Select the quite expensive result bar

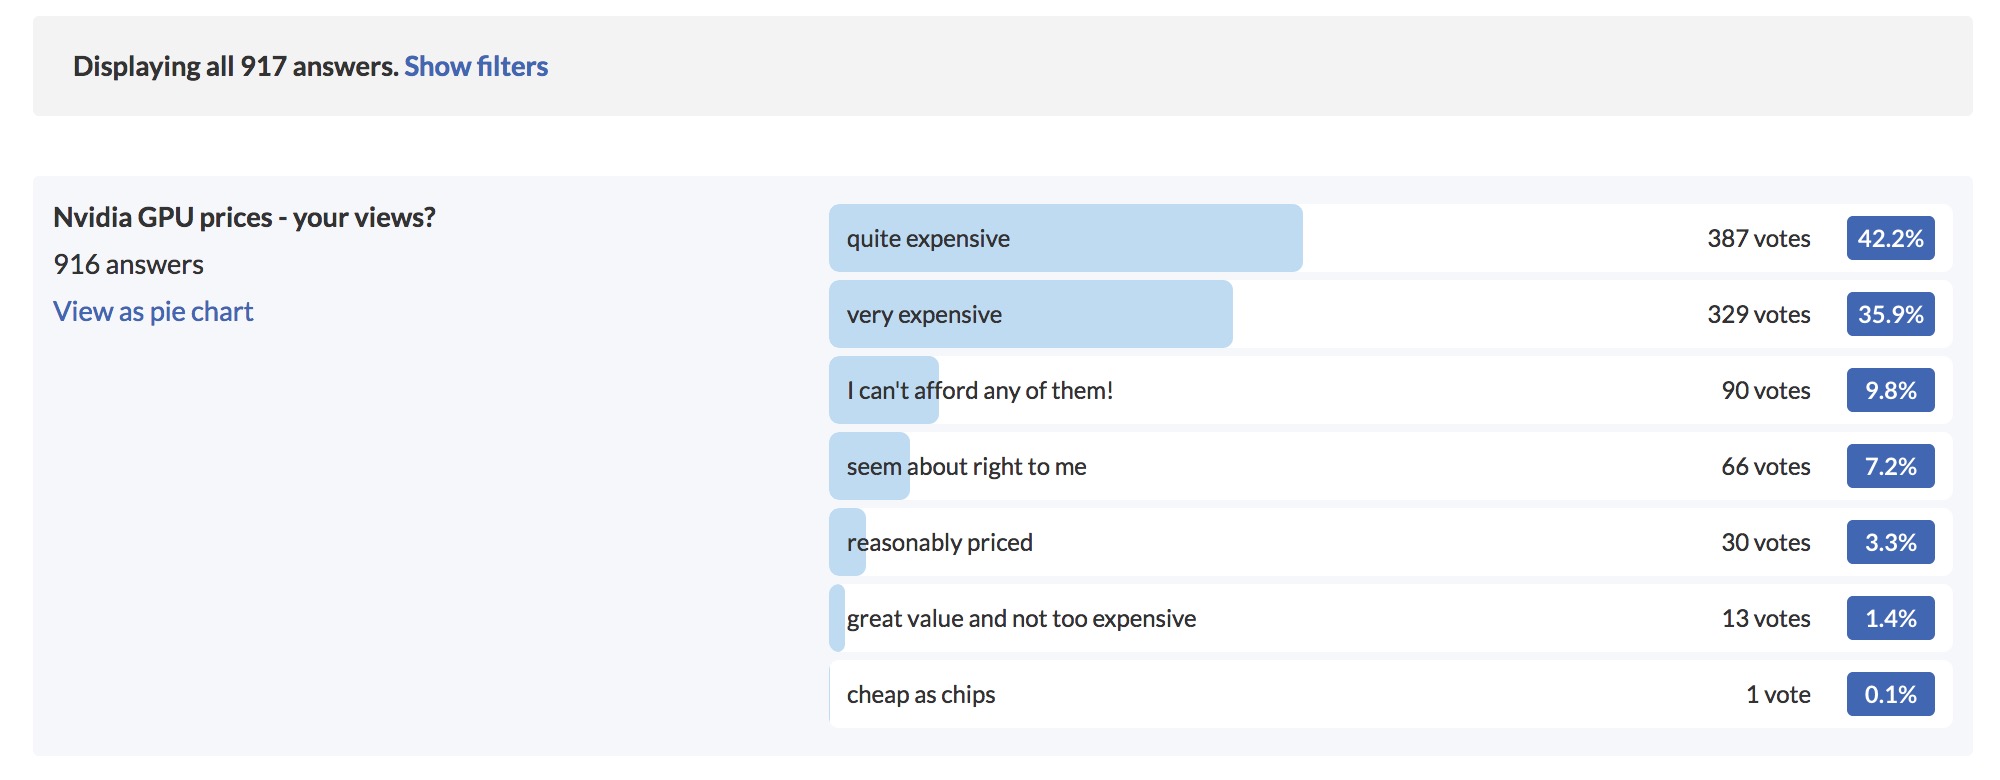pyautogui.click(x=1065, y=238)
